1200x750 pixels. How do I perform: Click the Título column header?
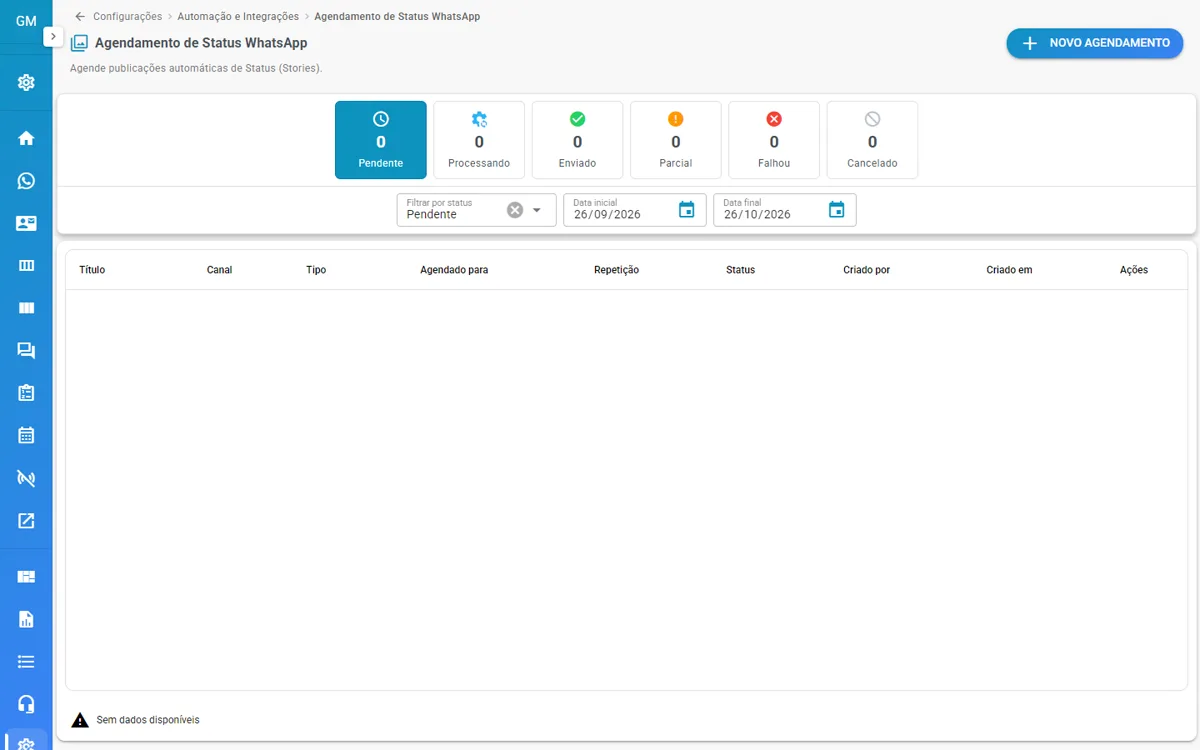[92, 270]
